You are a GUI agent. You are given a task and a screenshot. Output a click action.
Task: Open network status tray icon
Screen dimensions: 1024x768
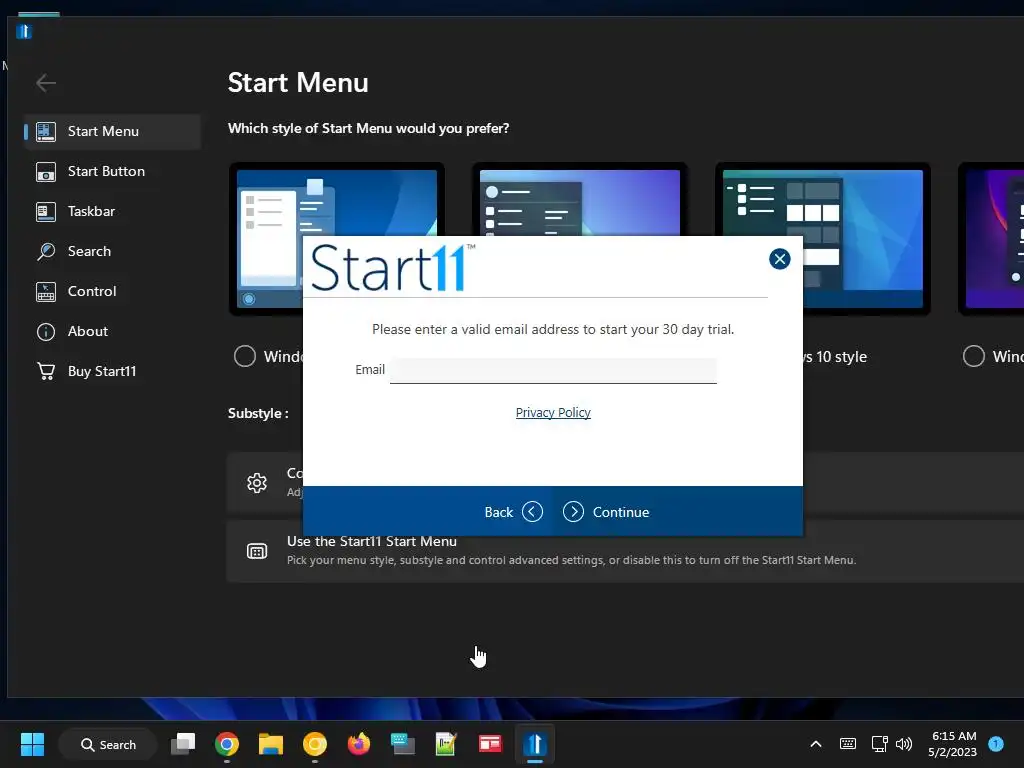[x=880, y=744]
